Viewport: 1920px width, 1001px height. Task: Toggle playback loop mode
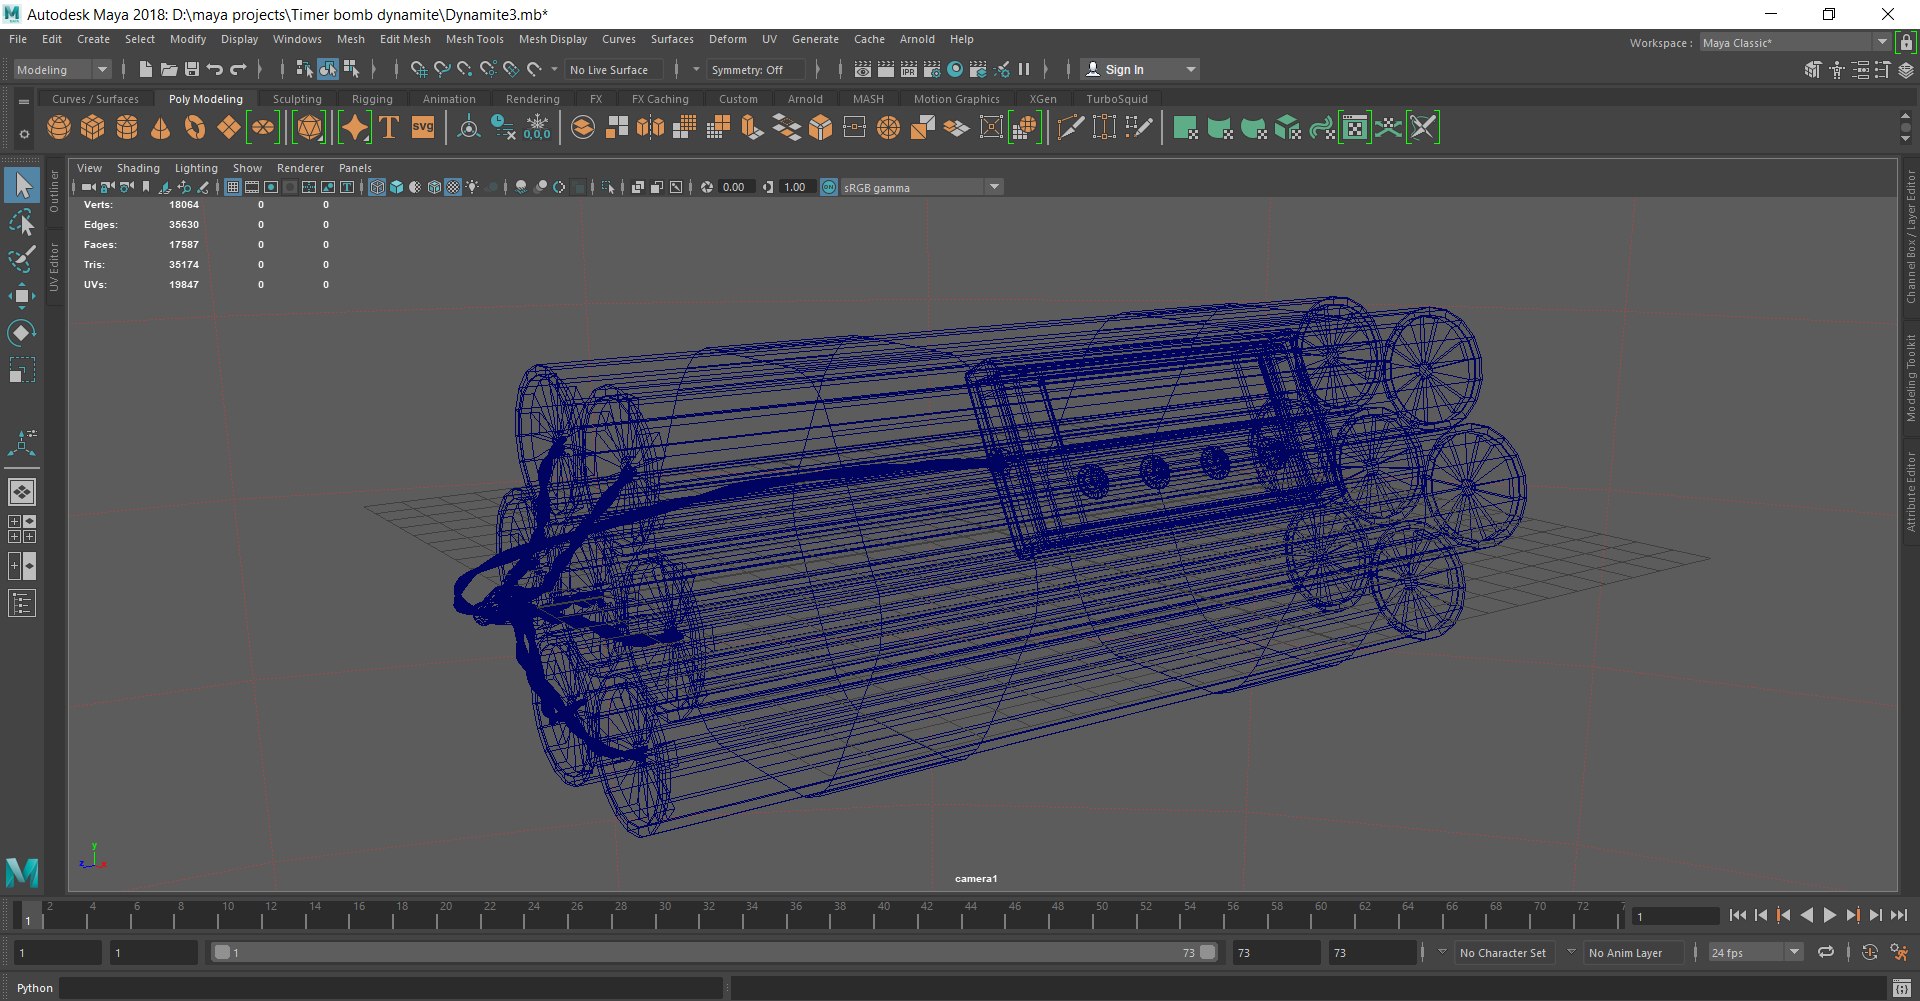coord(1826,952)
